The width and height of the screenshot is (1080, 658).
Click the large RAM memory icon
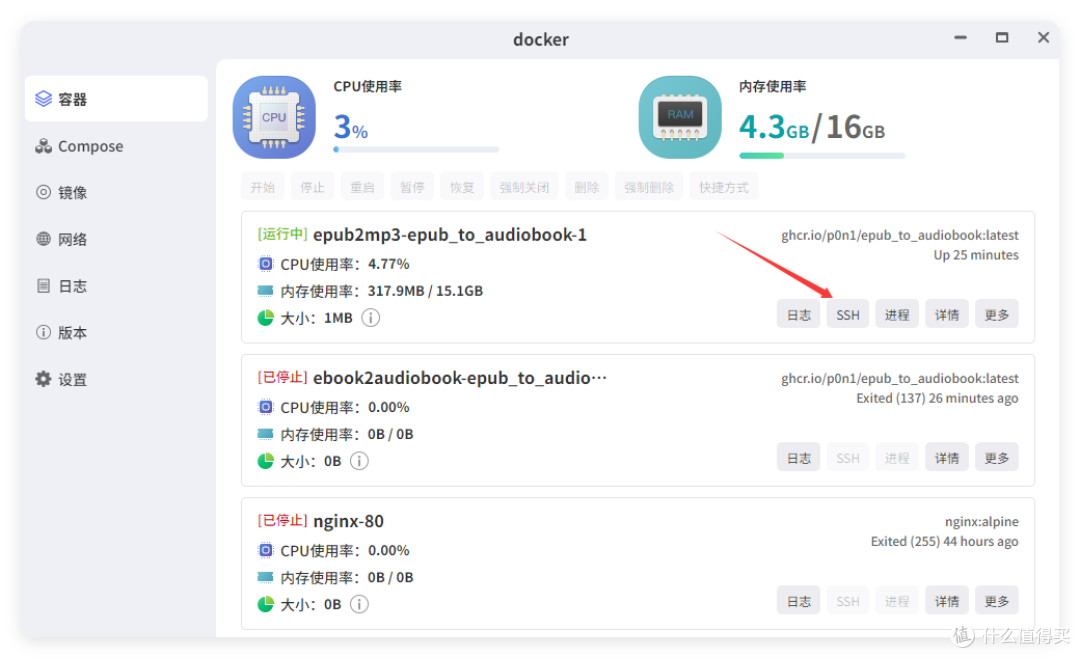pyautogui.click(x=680, y=117)
